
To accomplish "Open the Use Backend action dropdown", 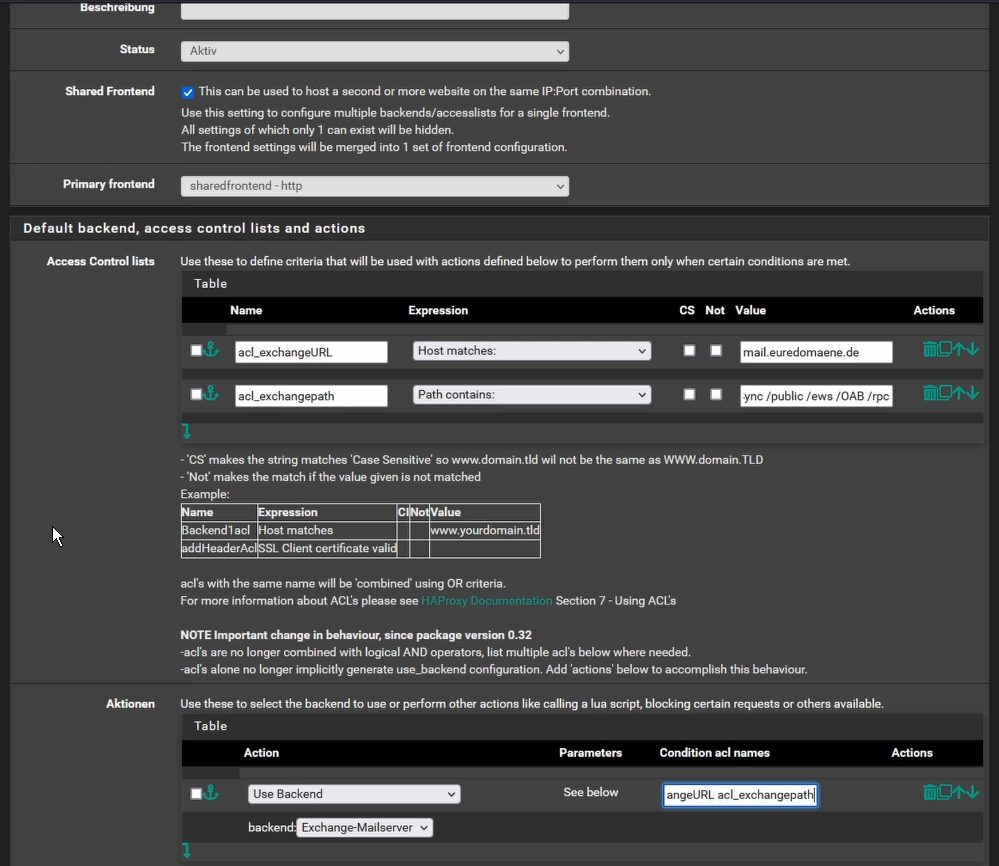I will point(354,794).
